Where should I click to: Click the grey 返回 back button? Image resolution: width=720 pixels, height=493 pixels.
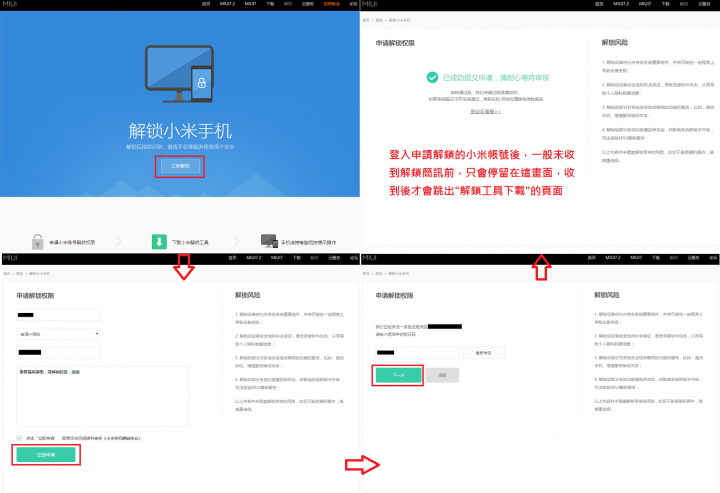(x=442, y=375)
